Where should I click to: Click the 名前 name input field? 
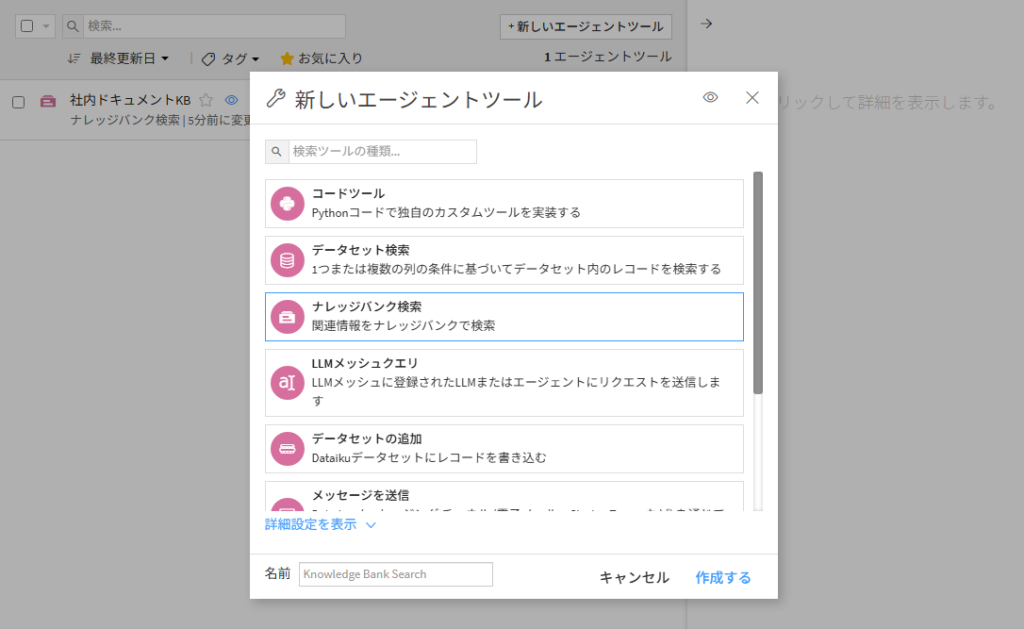[395, 574]
